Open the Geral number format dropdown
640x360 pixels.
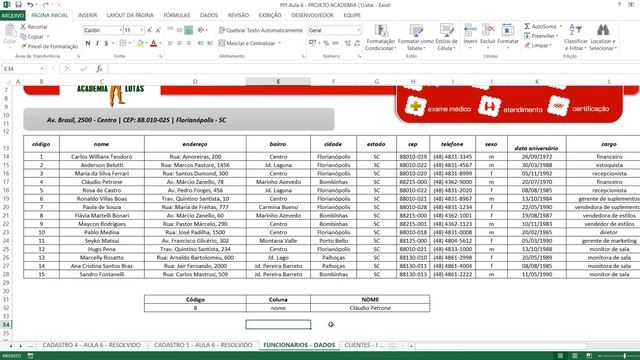(x=358, y=30)
